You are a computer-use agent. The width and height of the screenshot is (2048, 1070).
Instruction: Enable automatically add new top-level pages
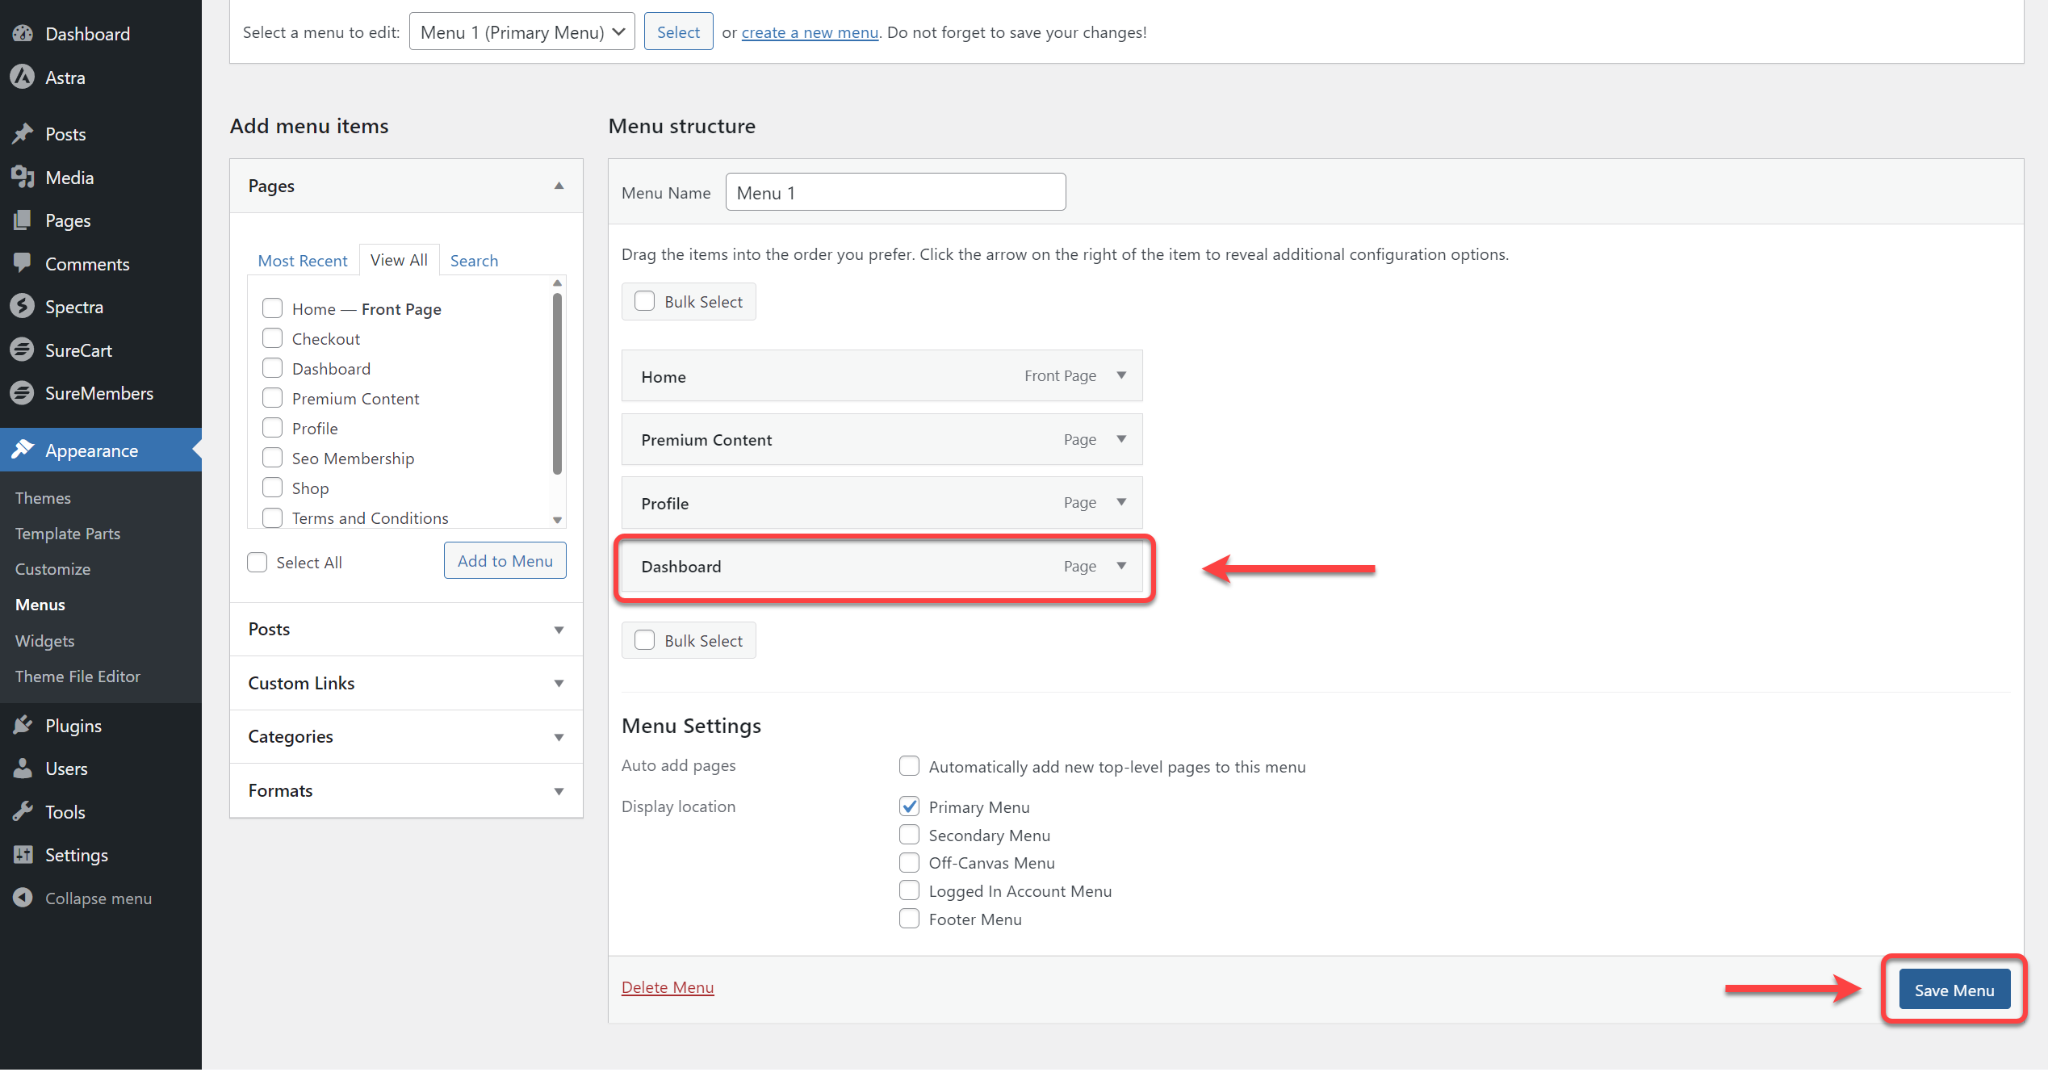click(x=909, y=766)
